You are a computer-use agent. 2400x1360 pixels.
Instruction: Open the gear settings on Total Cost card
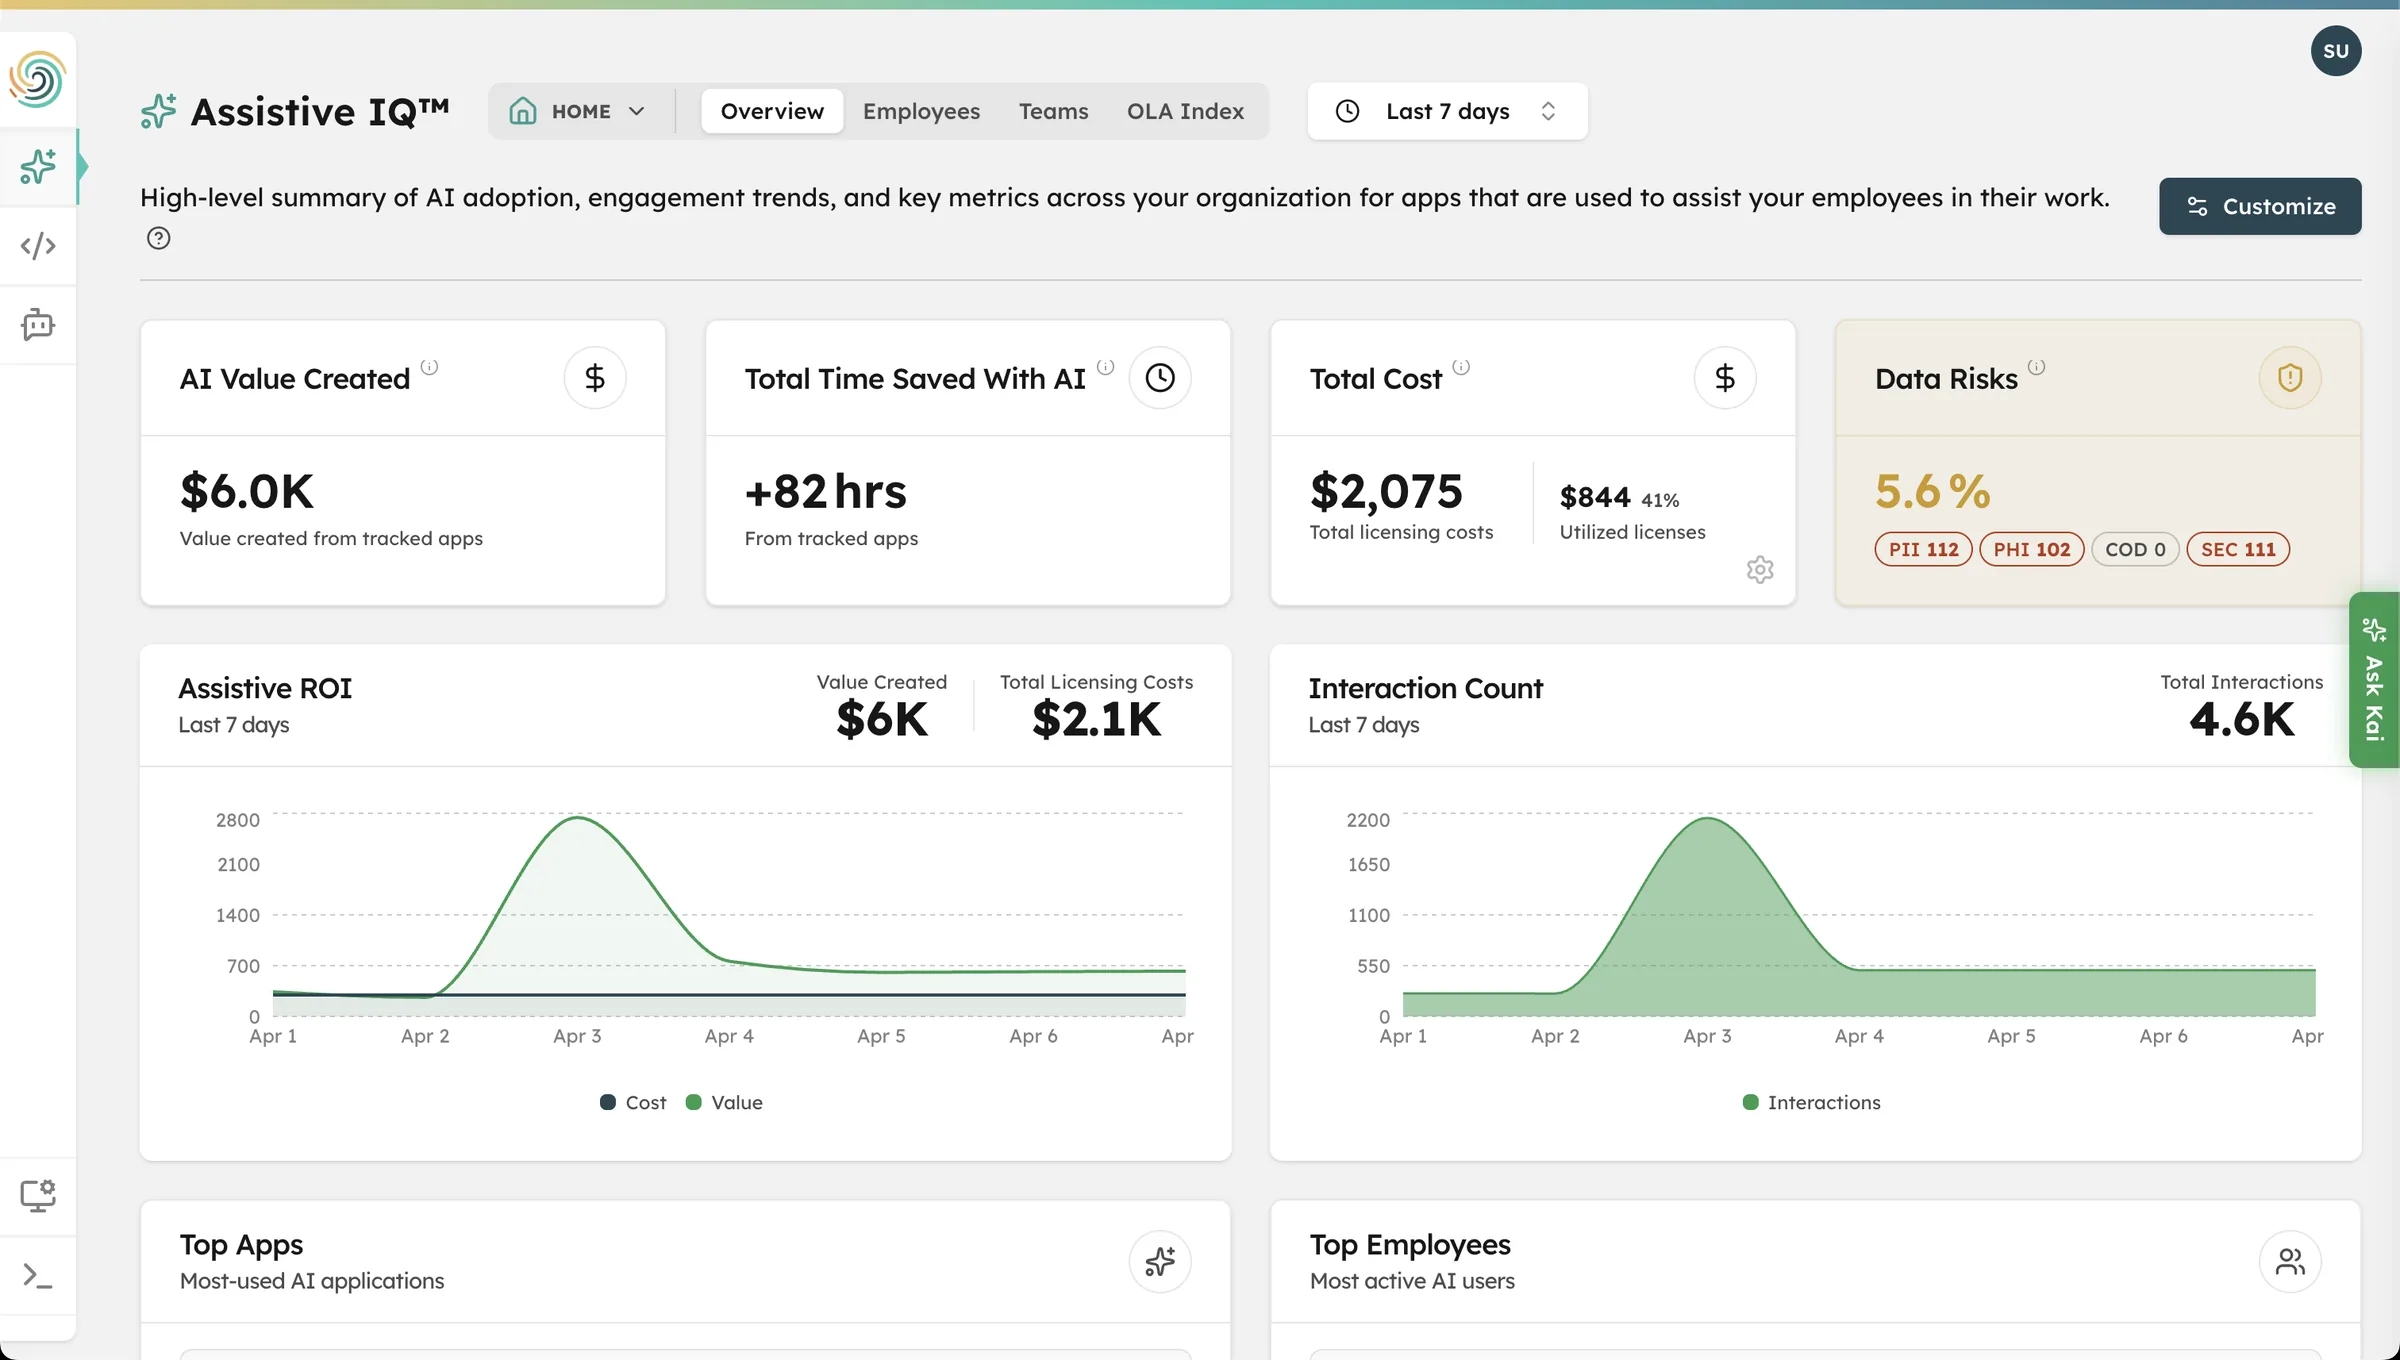[1761, 569]
